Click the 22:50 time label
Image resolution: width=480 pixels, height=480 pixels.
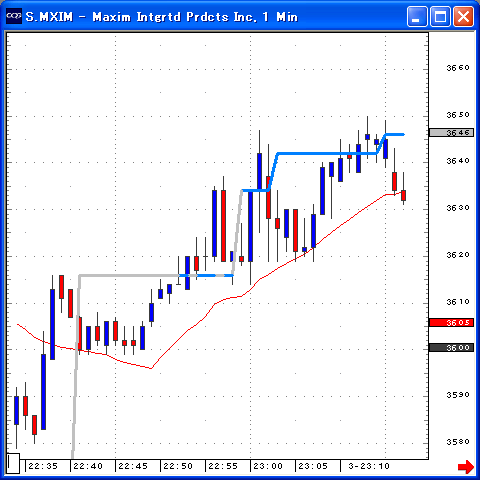point(178,466)
